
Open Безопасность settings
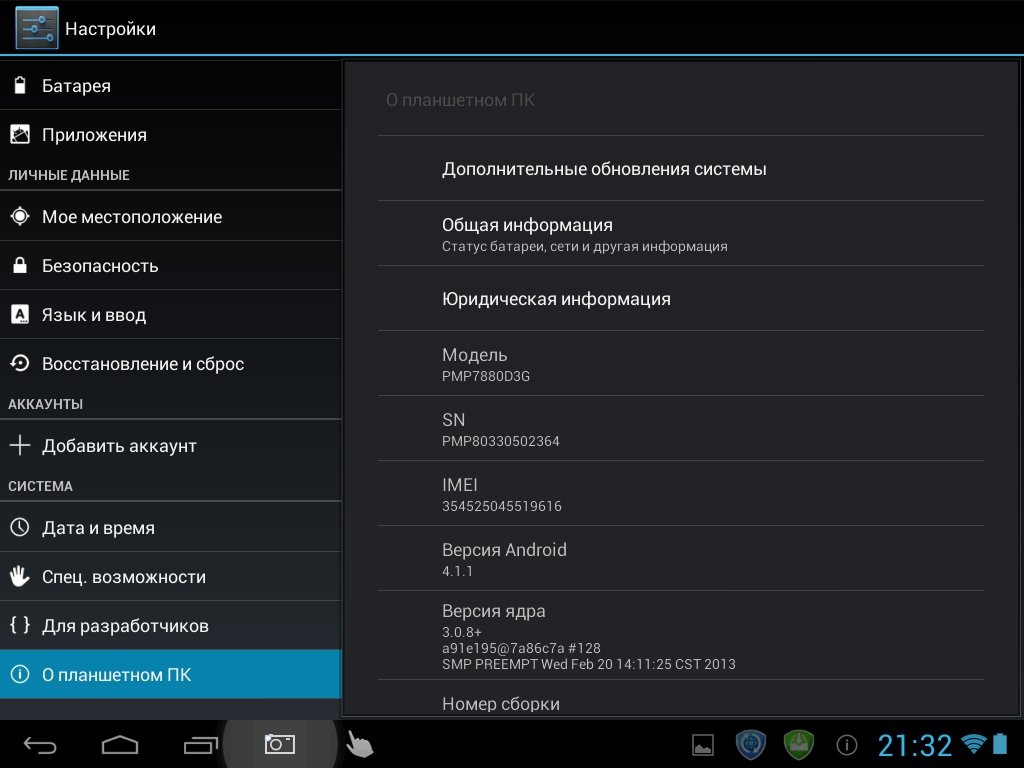pos(170,266)
